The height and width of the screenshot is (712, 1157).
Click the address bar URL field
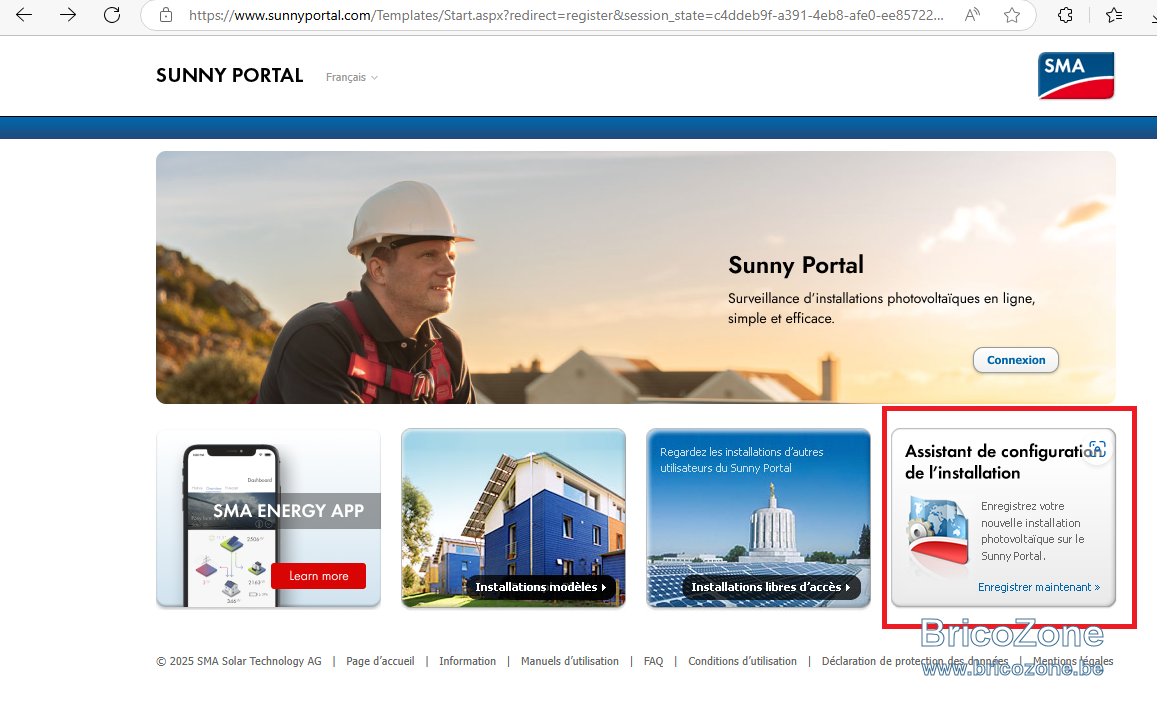(x=565, y=15)
